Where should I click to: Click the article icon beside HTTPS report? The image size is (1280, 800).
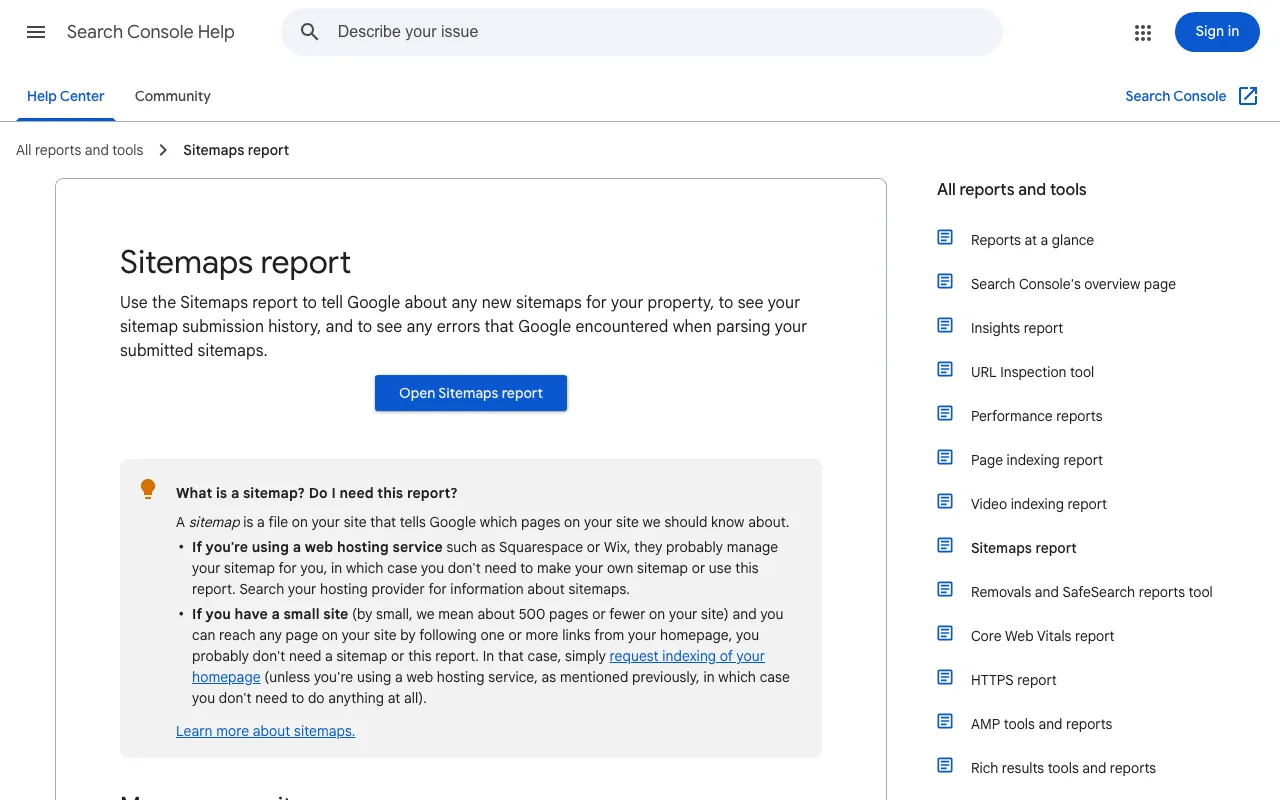pyautogui.click(x=945, y=678)
